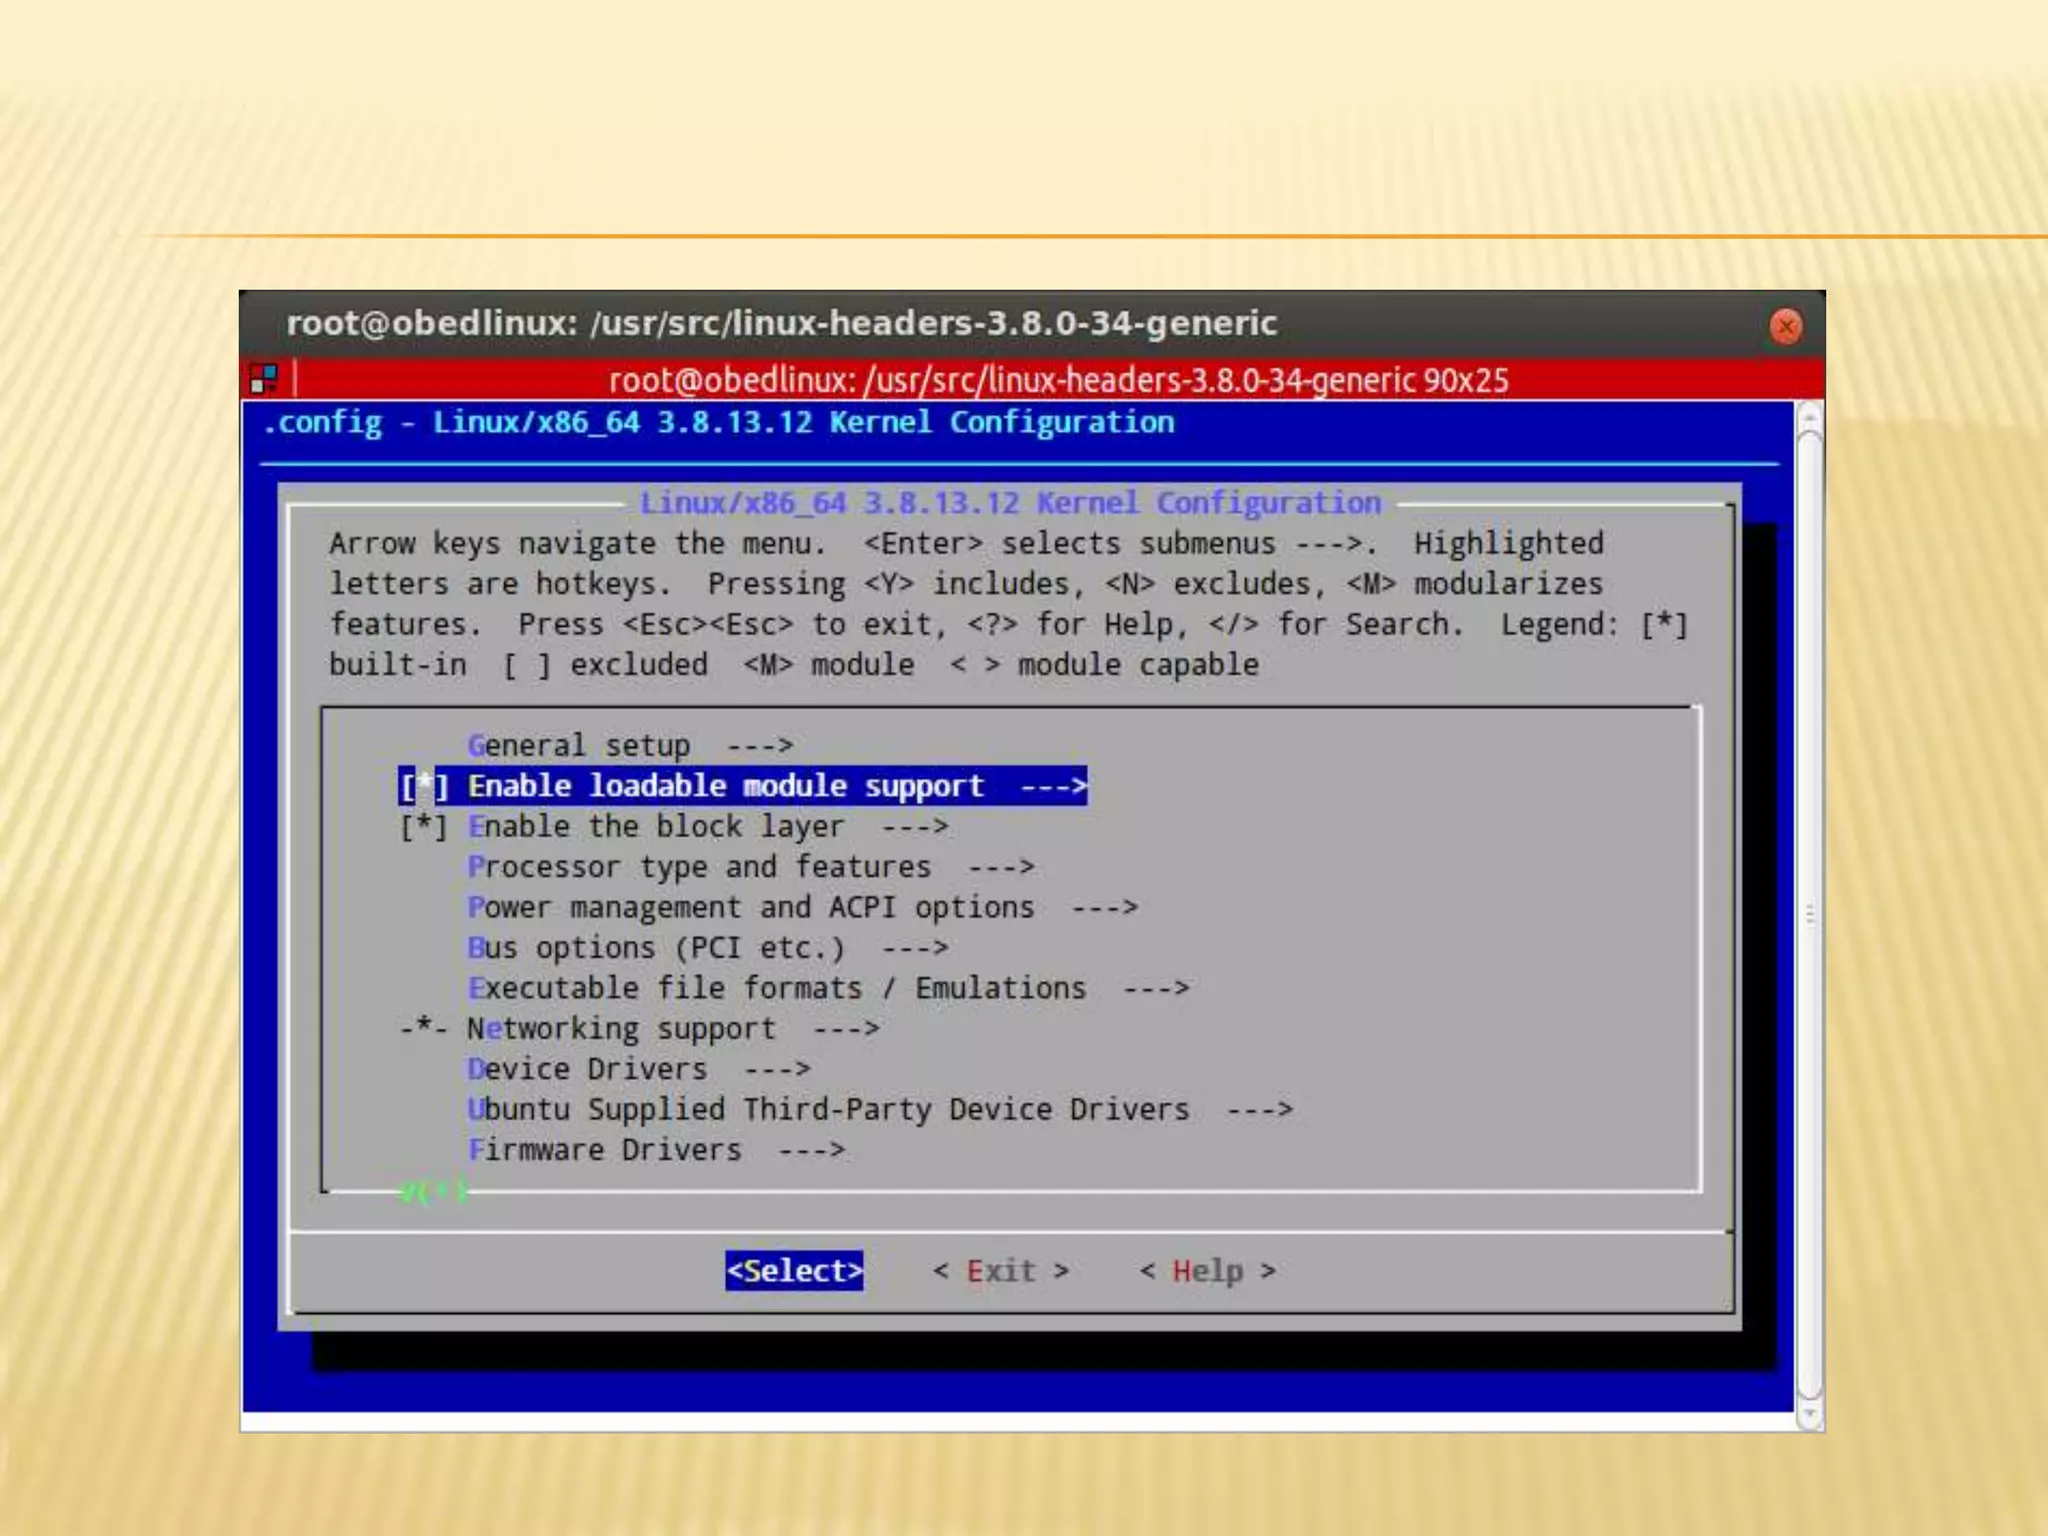Select Bus options (PCI etc.) entry
This screenshot has height=1536, width=2048.
(x=655, y=948)
